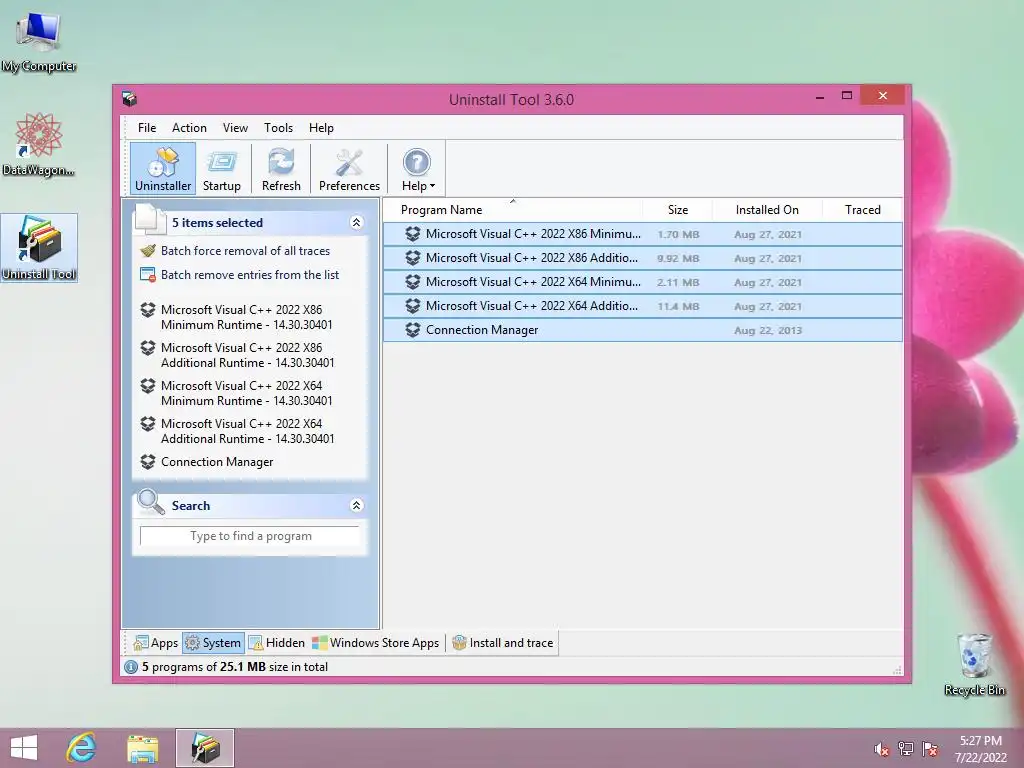Switch to the Startup toolbar section
The image size is (1024, 768).
coord(221,169)
